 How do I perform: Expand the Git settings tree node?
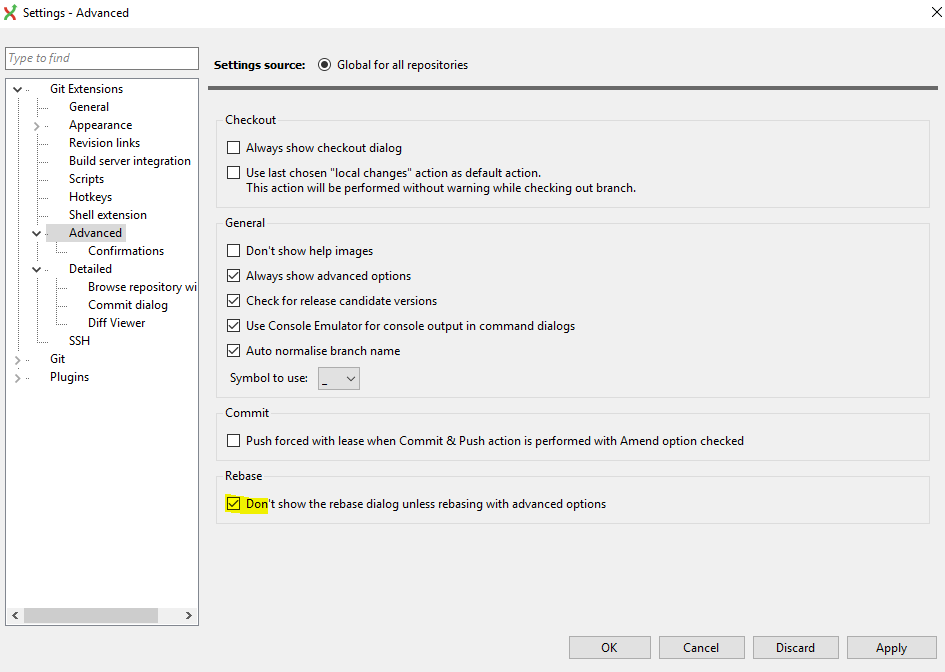(x=18, y=358)
